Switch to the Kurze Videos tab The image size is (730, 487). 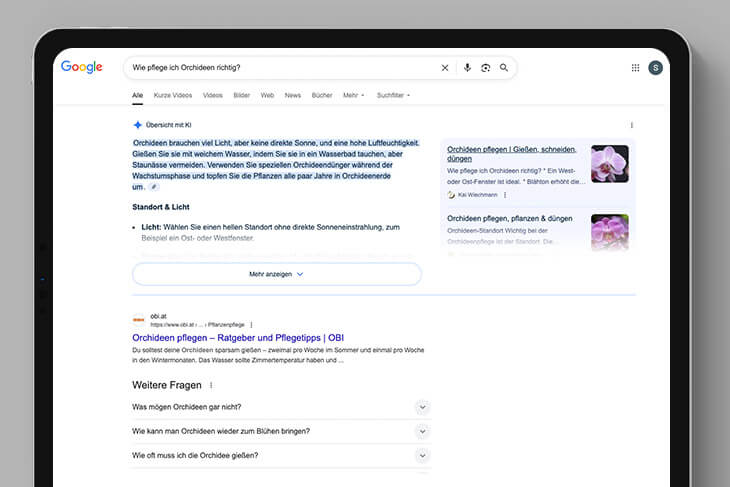pos(173,95)
